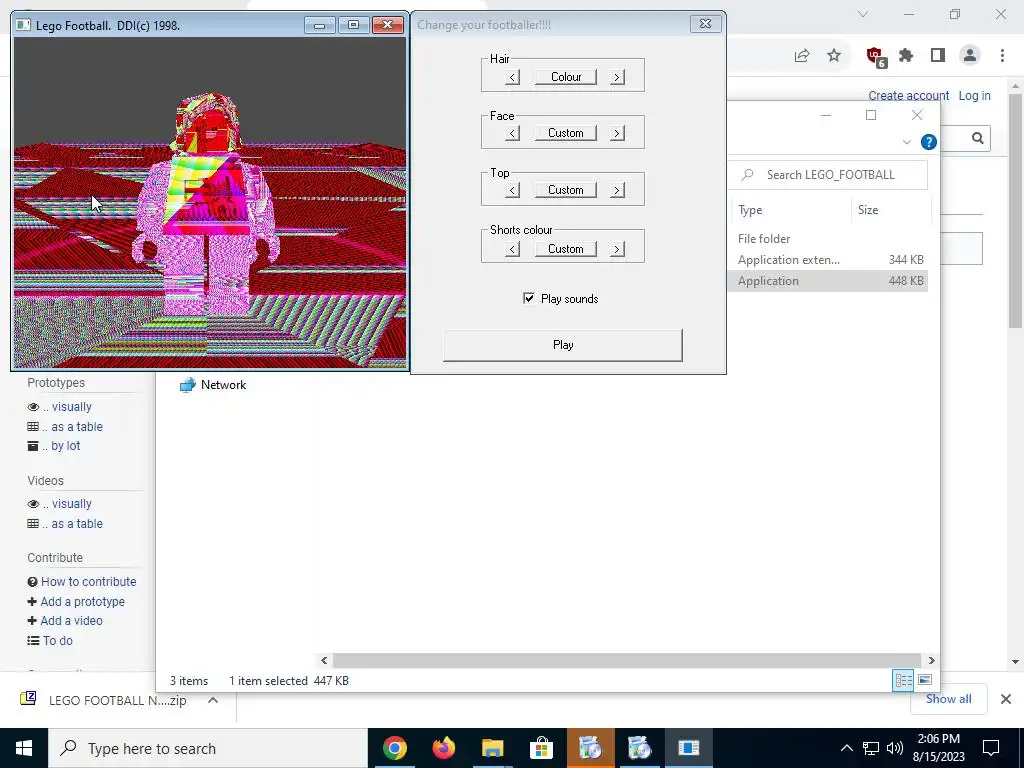
Task: Click the Face Custom button
Action: pyautogui.click(x=566, y=133)
